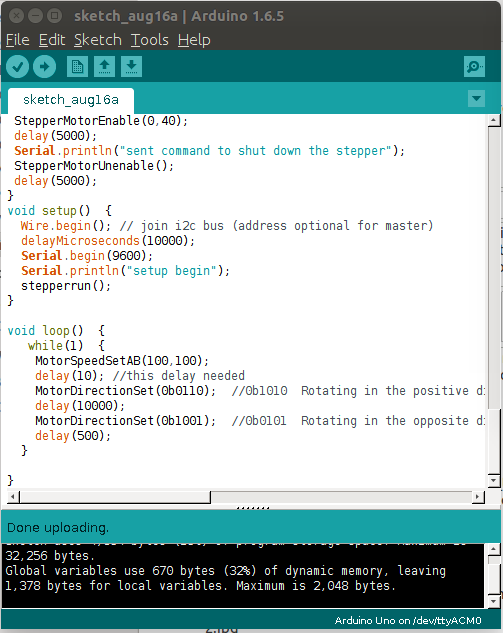Screen dimensions: 503x633
Task: Click the '//this delay needed' comment
Action: [179, 376]
